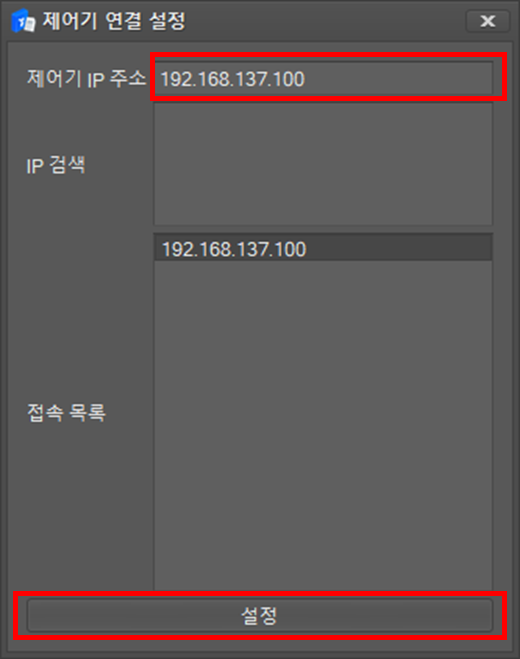Click empty space below the 접속 목록 entry
Screen dimensions: 520x659
(323, 424)
